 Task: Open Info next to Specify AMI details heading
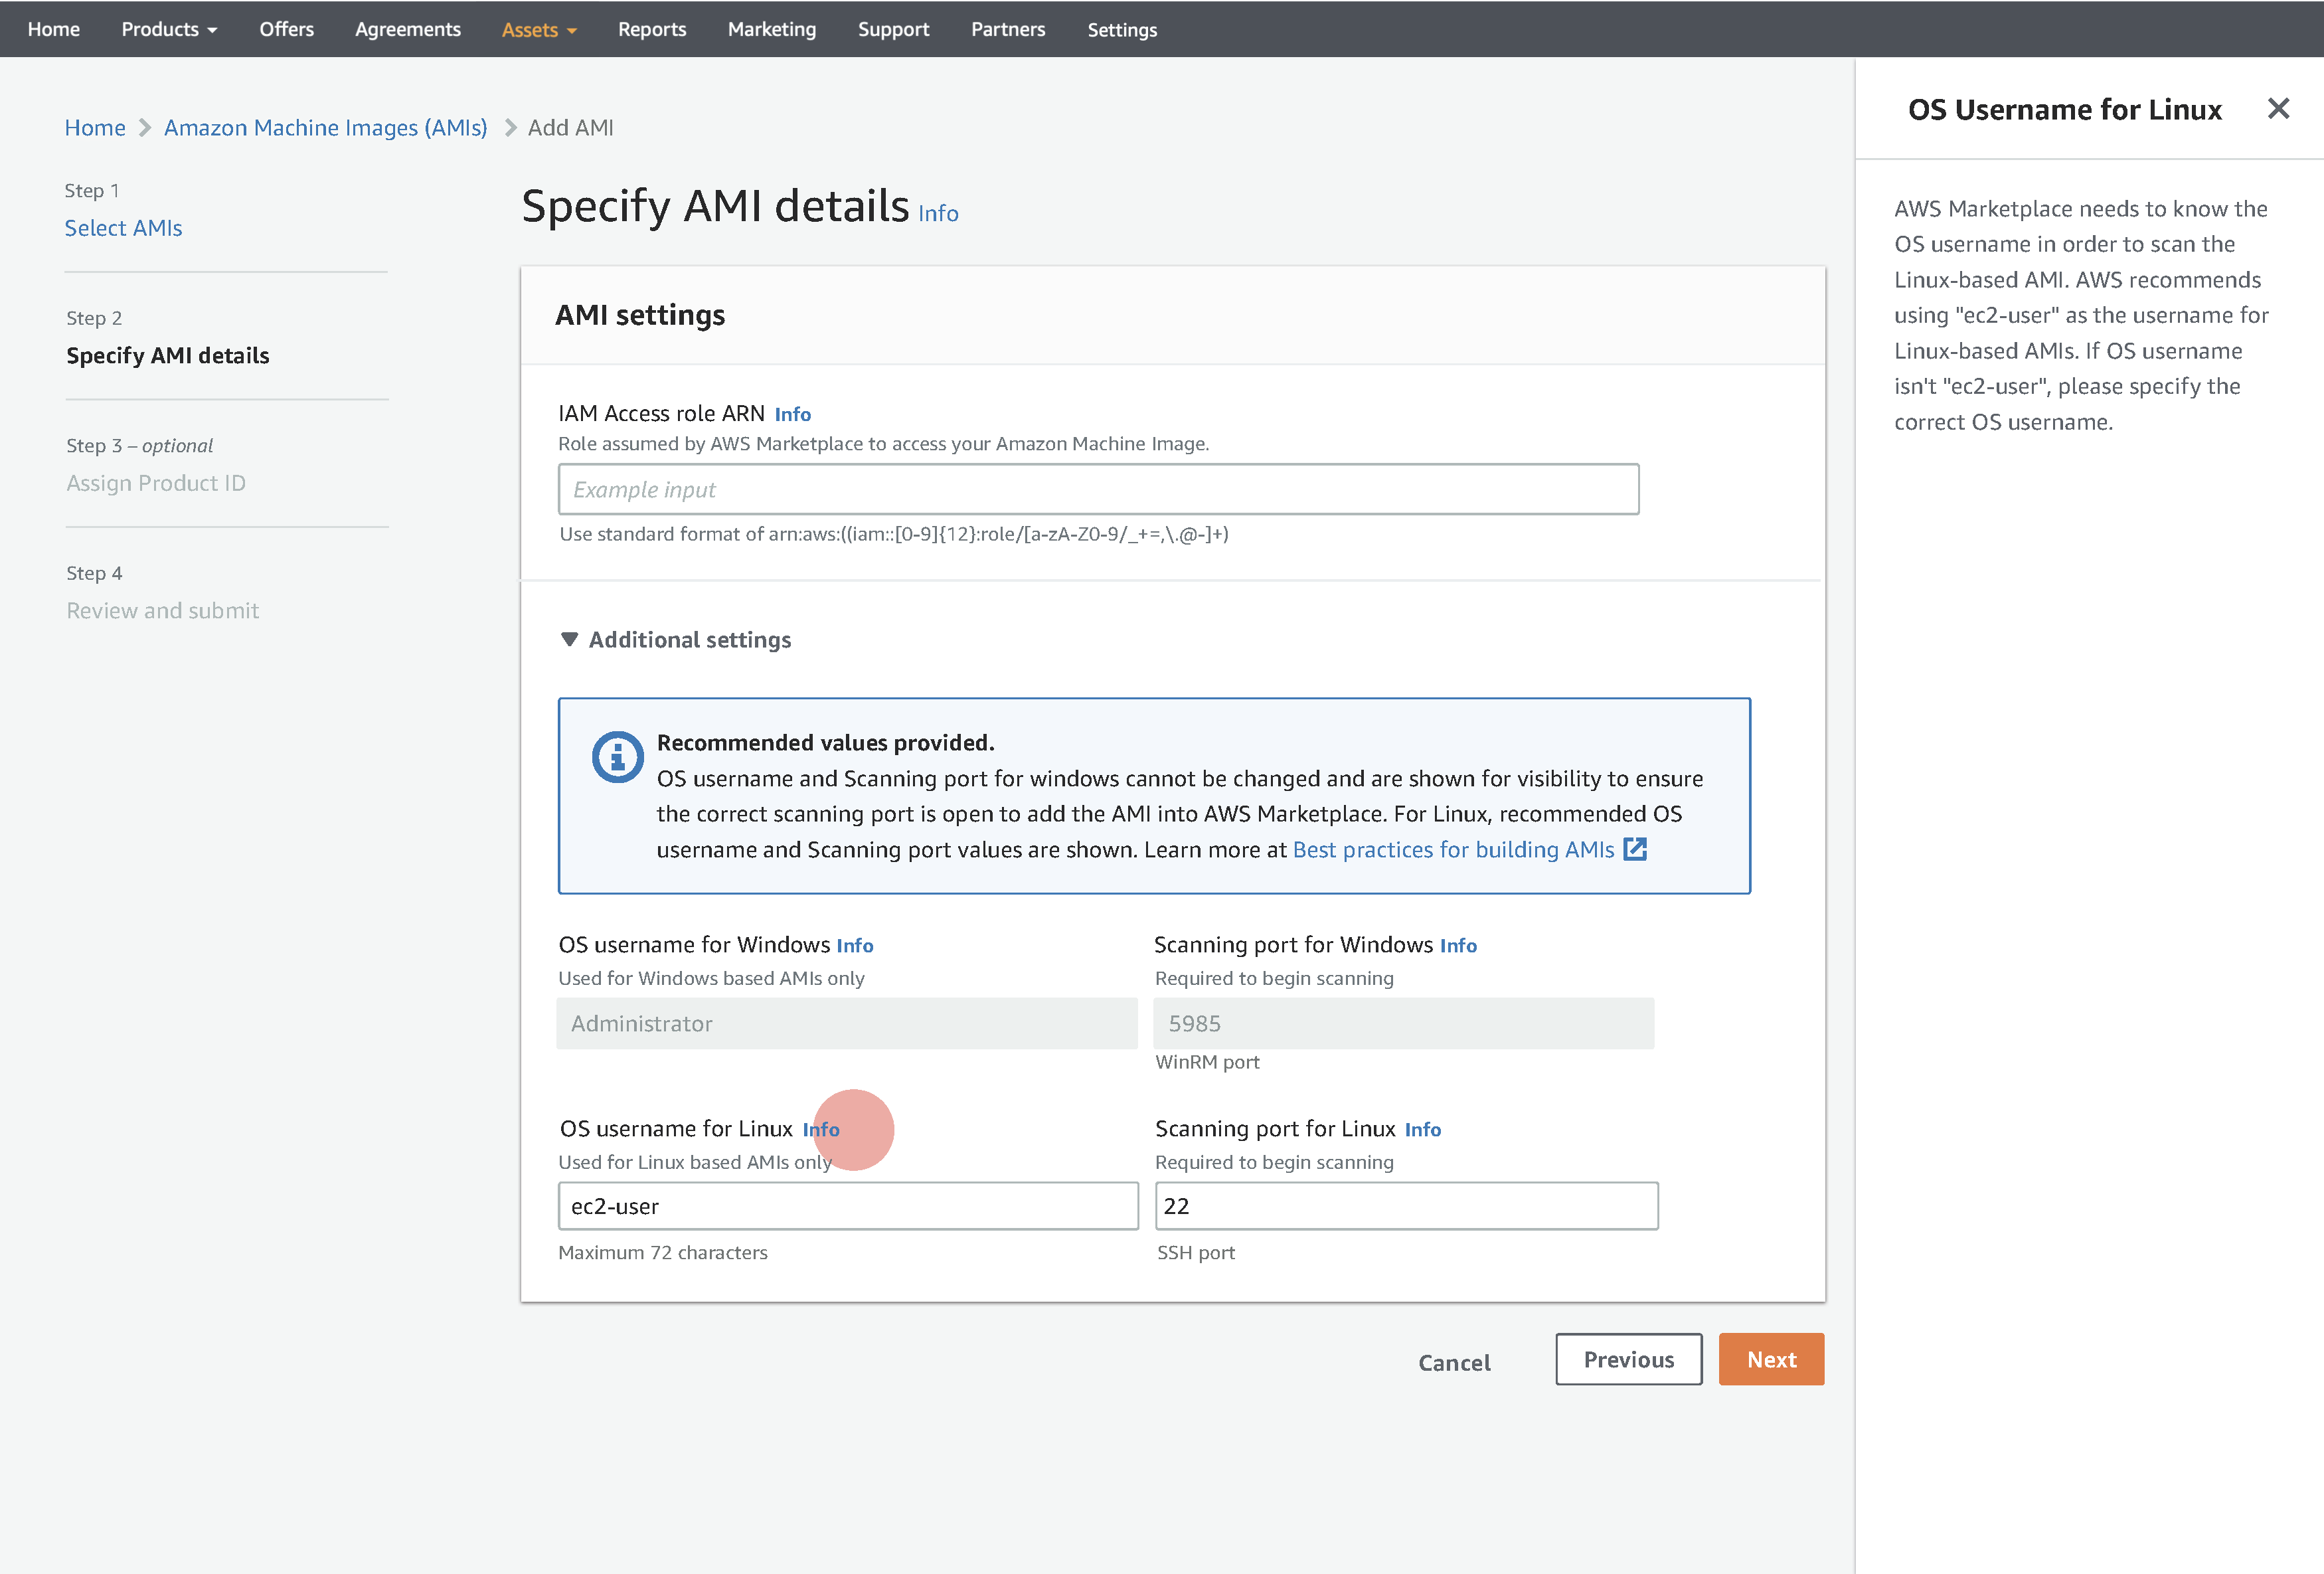point(937,213)
